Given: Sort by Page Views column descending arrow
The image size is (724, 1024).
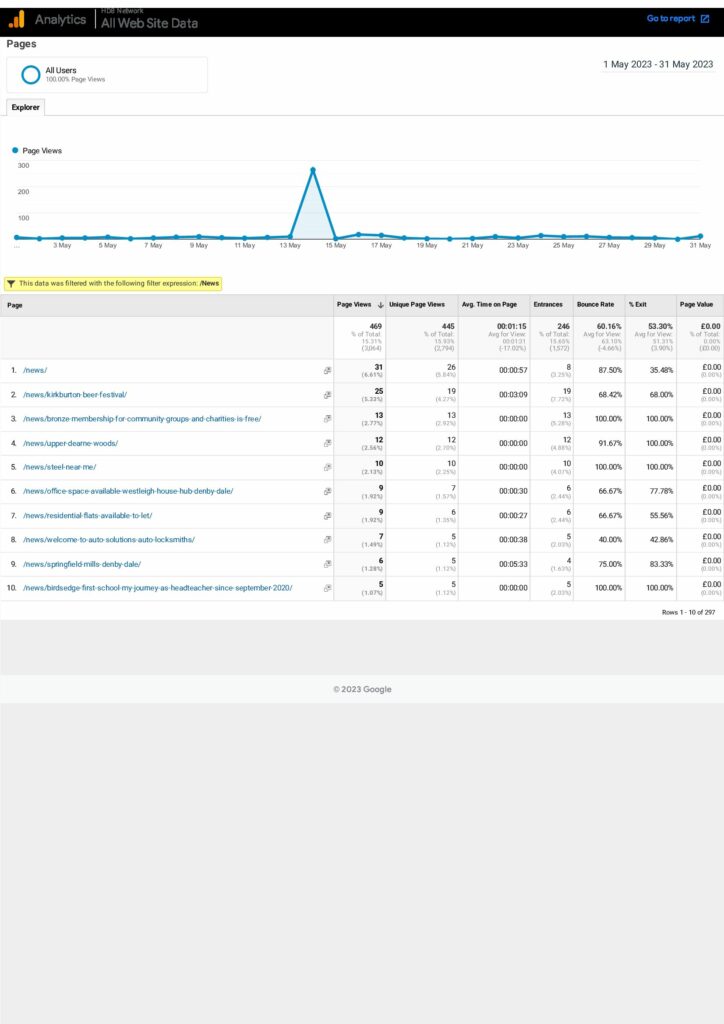Looking at the screenshot, I should coord(380,304).
